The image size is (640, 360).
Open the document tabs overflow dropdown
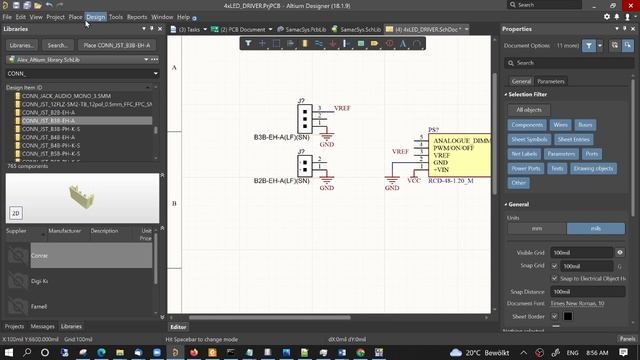coord(467,29)
